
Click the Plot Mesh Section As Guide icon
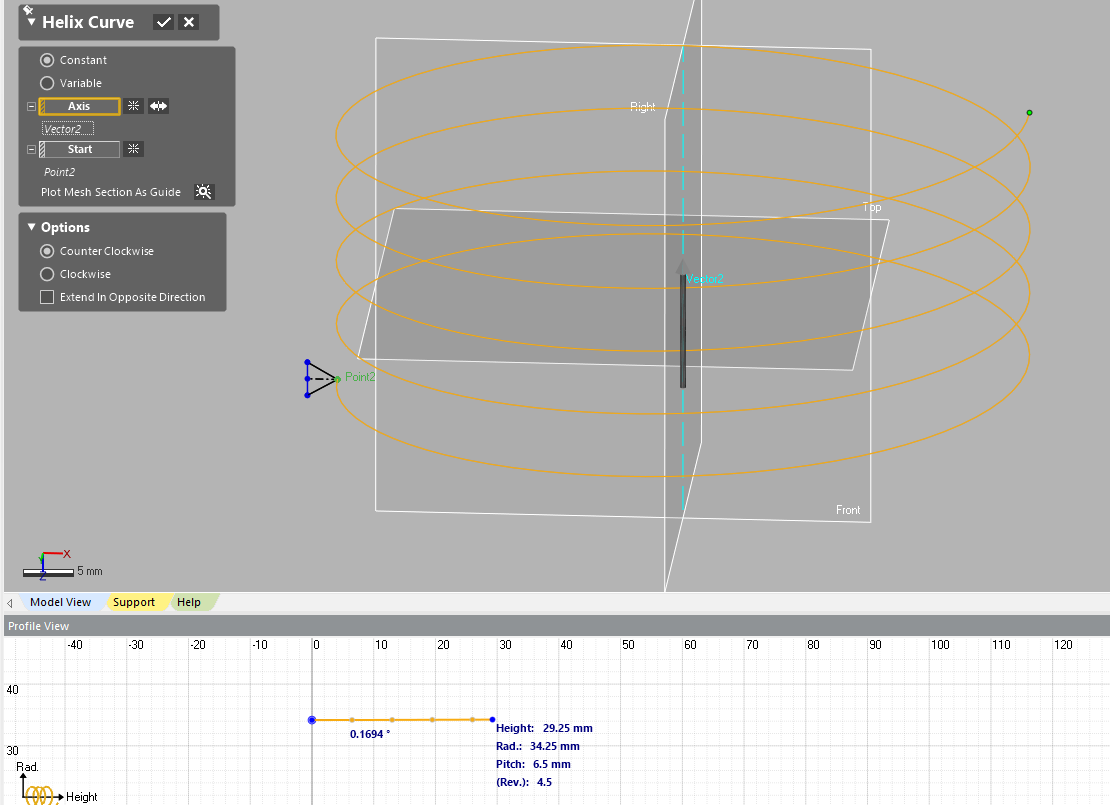pyautogui.click(x=204, y=191)
